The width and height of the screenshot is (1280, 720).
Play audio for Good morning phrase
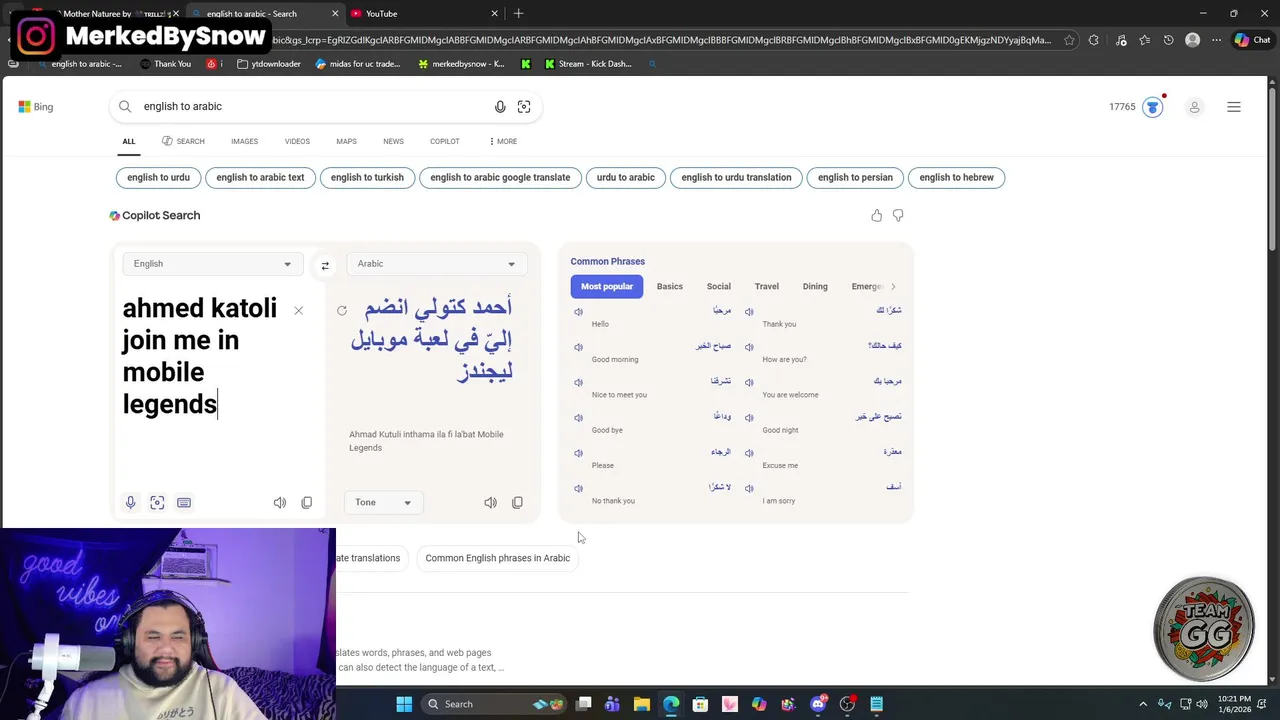(578, 347)
